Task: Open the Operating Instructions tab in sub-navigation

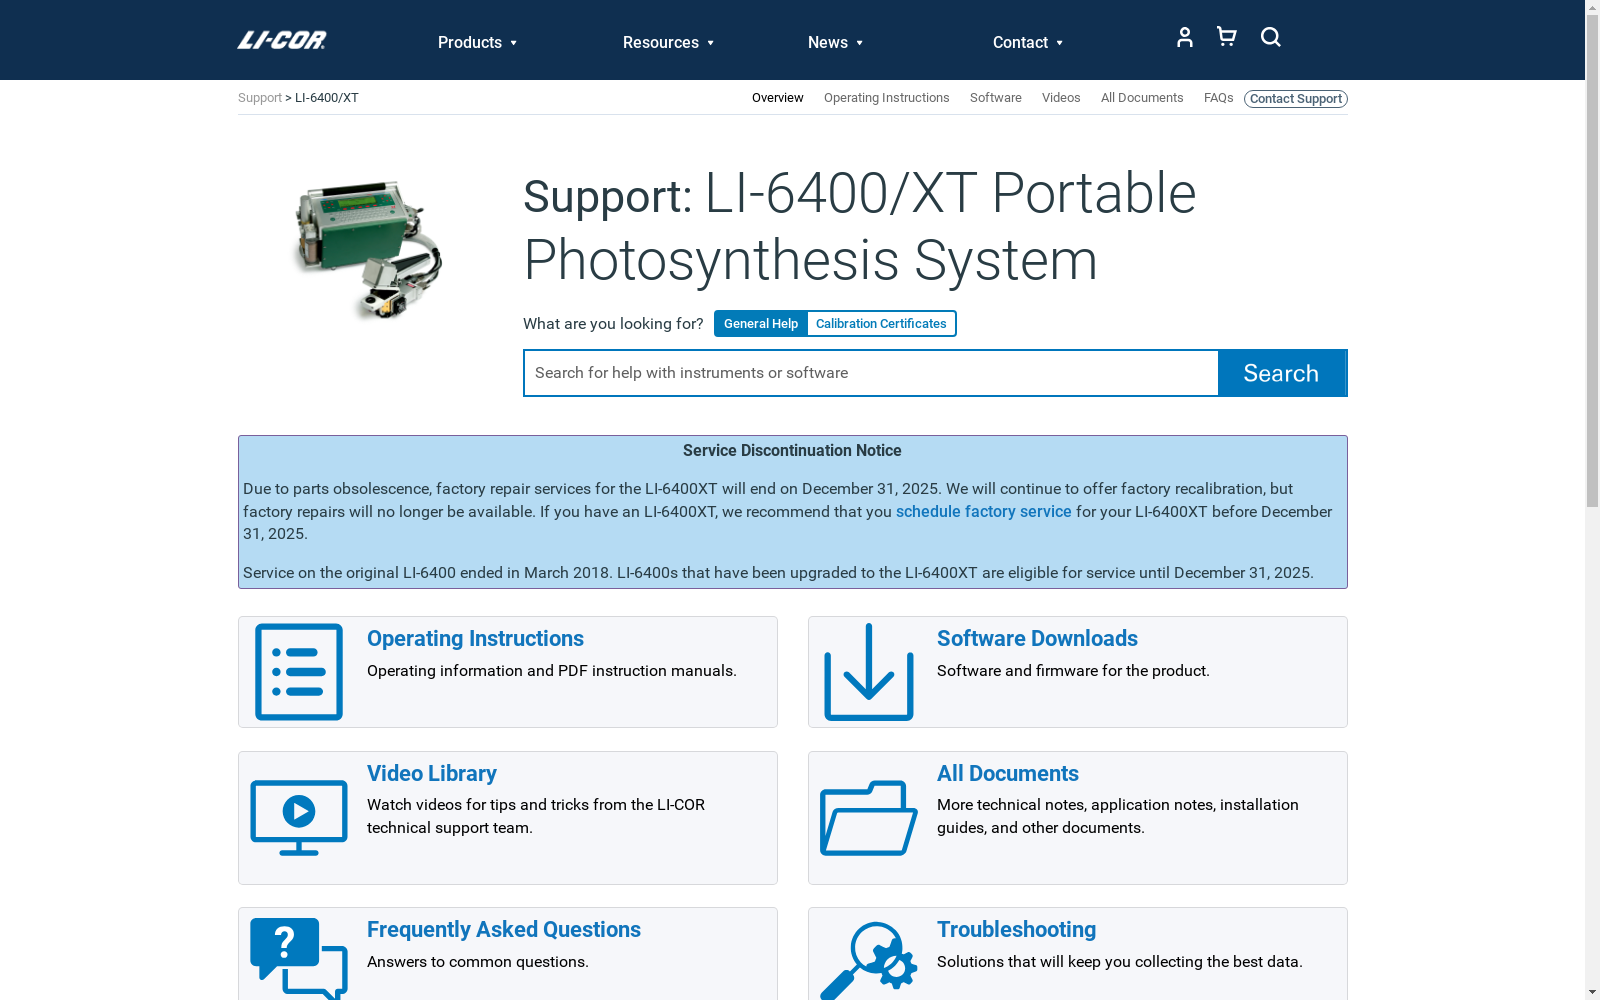Action: (x=887, y=98)
